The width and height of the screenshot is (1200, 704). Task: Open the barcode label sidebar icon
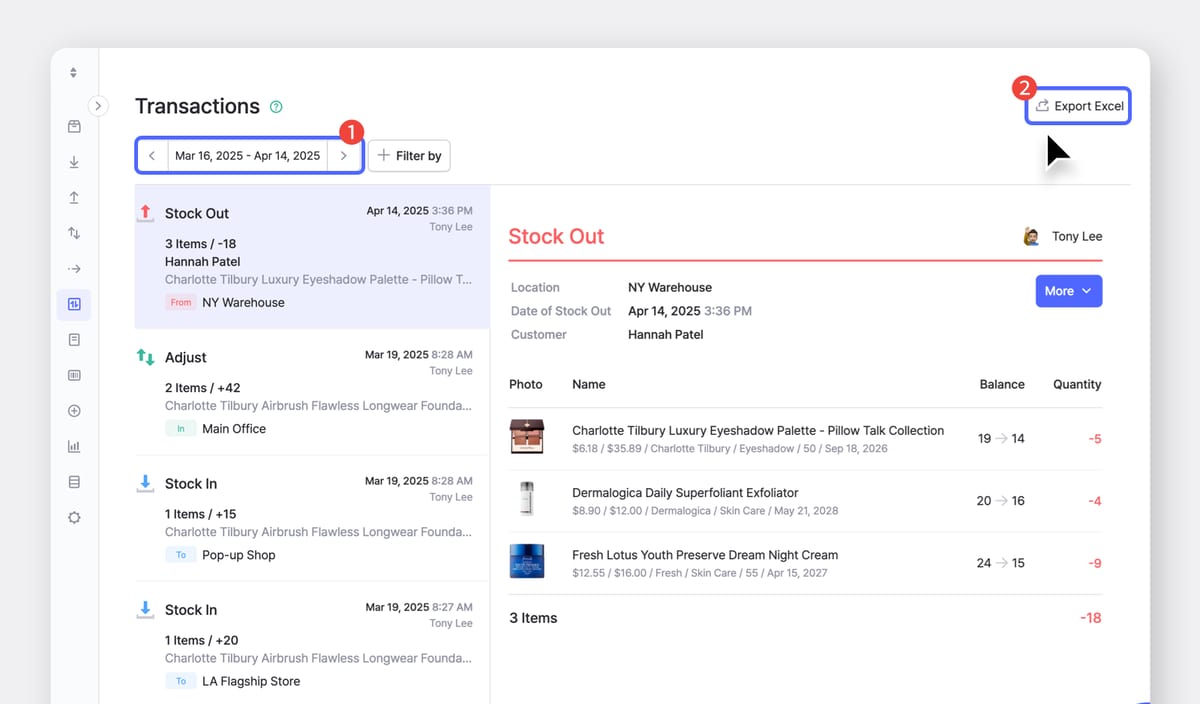[73, 375]
